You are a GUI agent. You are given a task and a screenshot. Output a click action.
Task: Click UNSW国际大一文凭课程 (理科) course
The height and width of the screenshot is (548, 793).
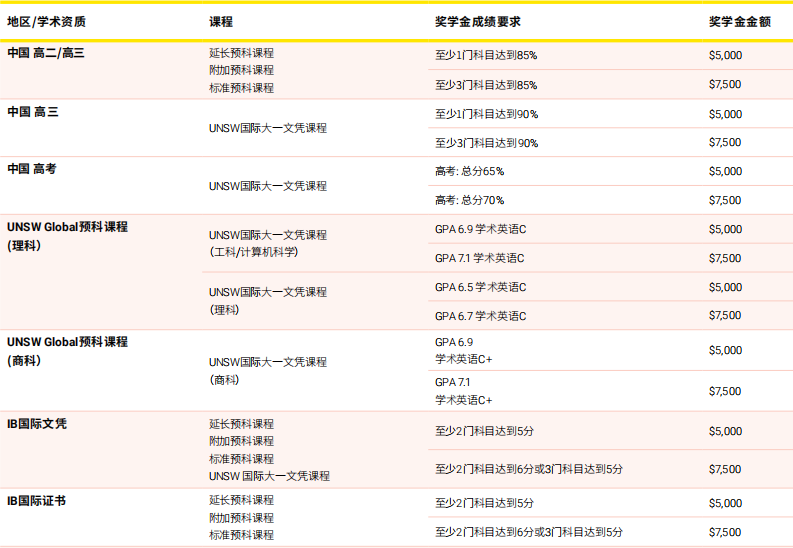point(268,301)
